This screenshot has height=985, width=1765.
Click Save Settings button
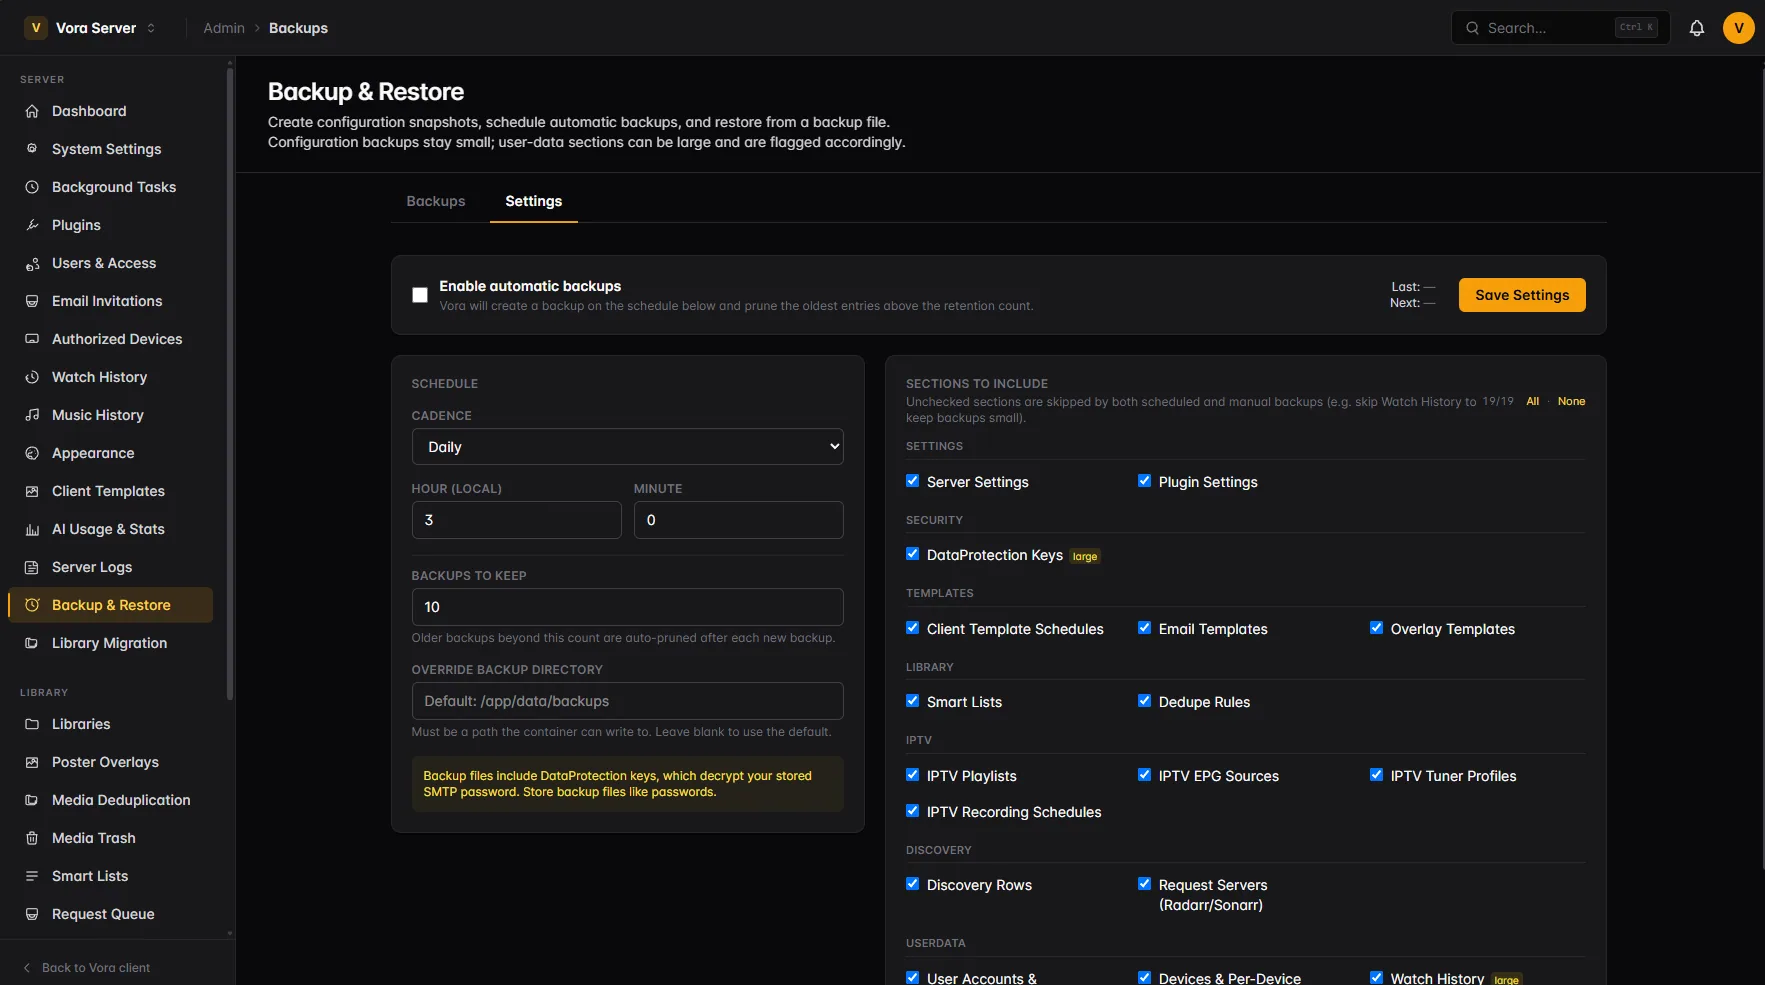[1522, 295]
